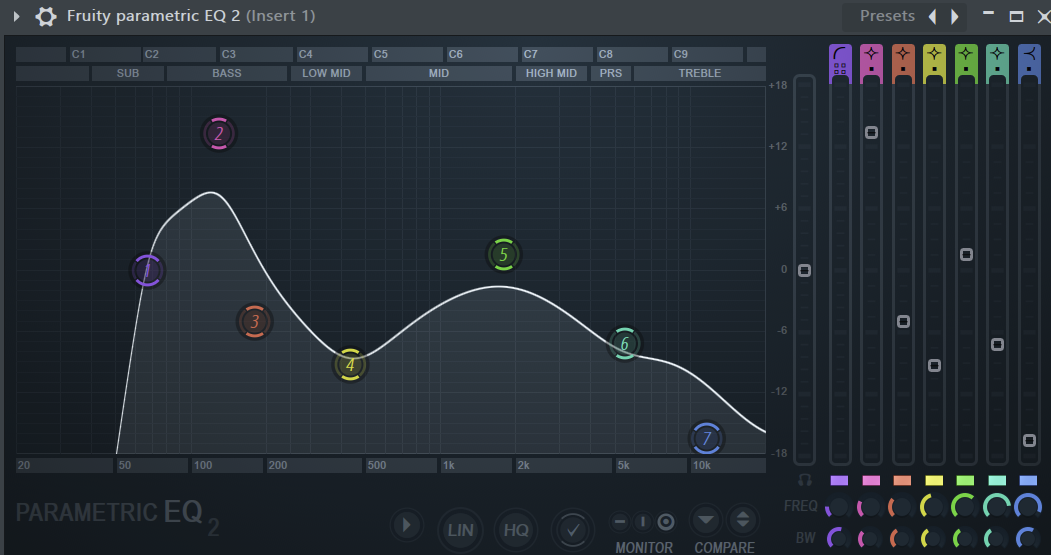Expand the plugin menu arrow beside gear
This screenshot has width=1051, height=555.
pos(17,16)
